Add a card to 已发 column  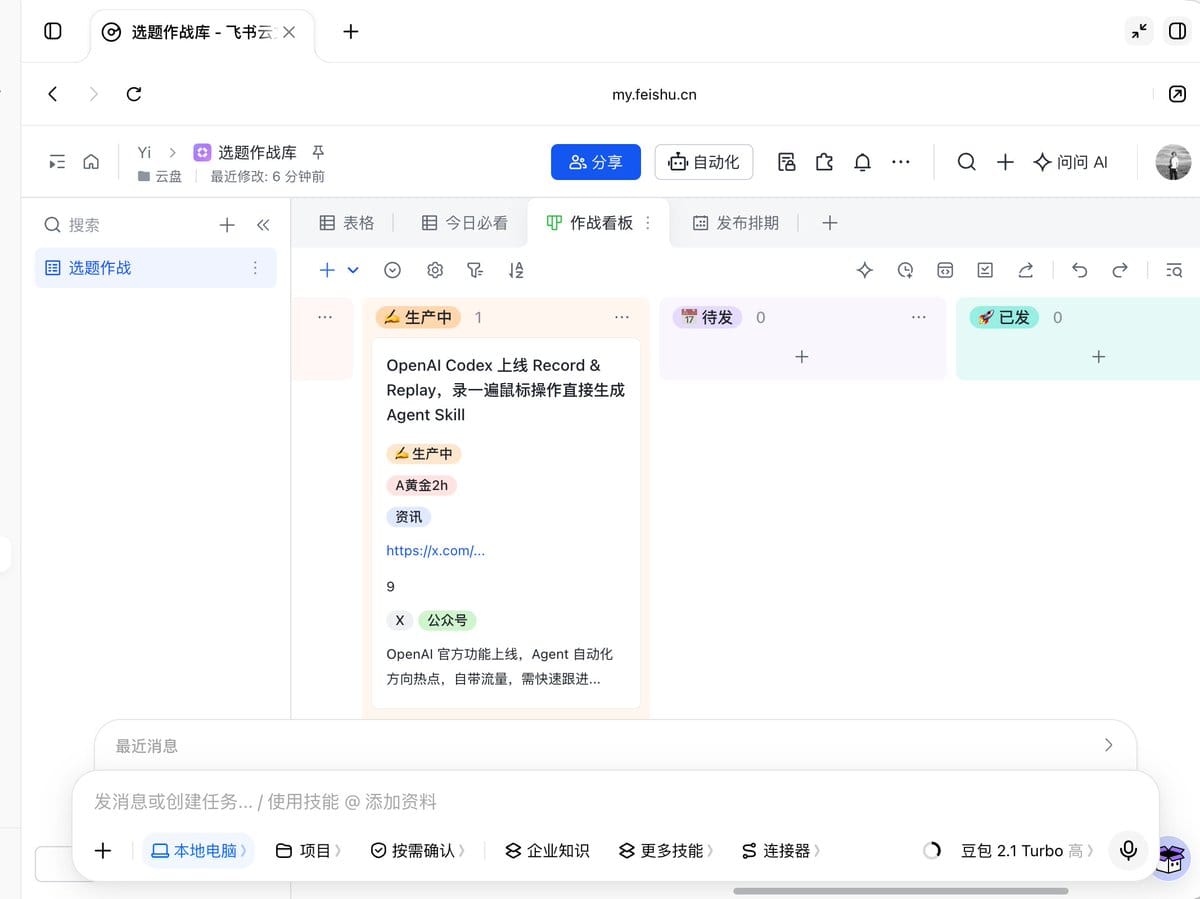point(1098,357)
